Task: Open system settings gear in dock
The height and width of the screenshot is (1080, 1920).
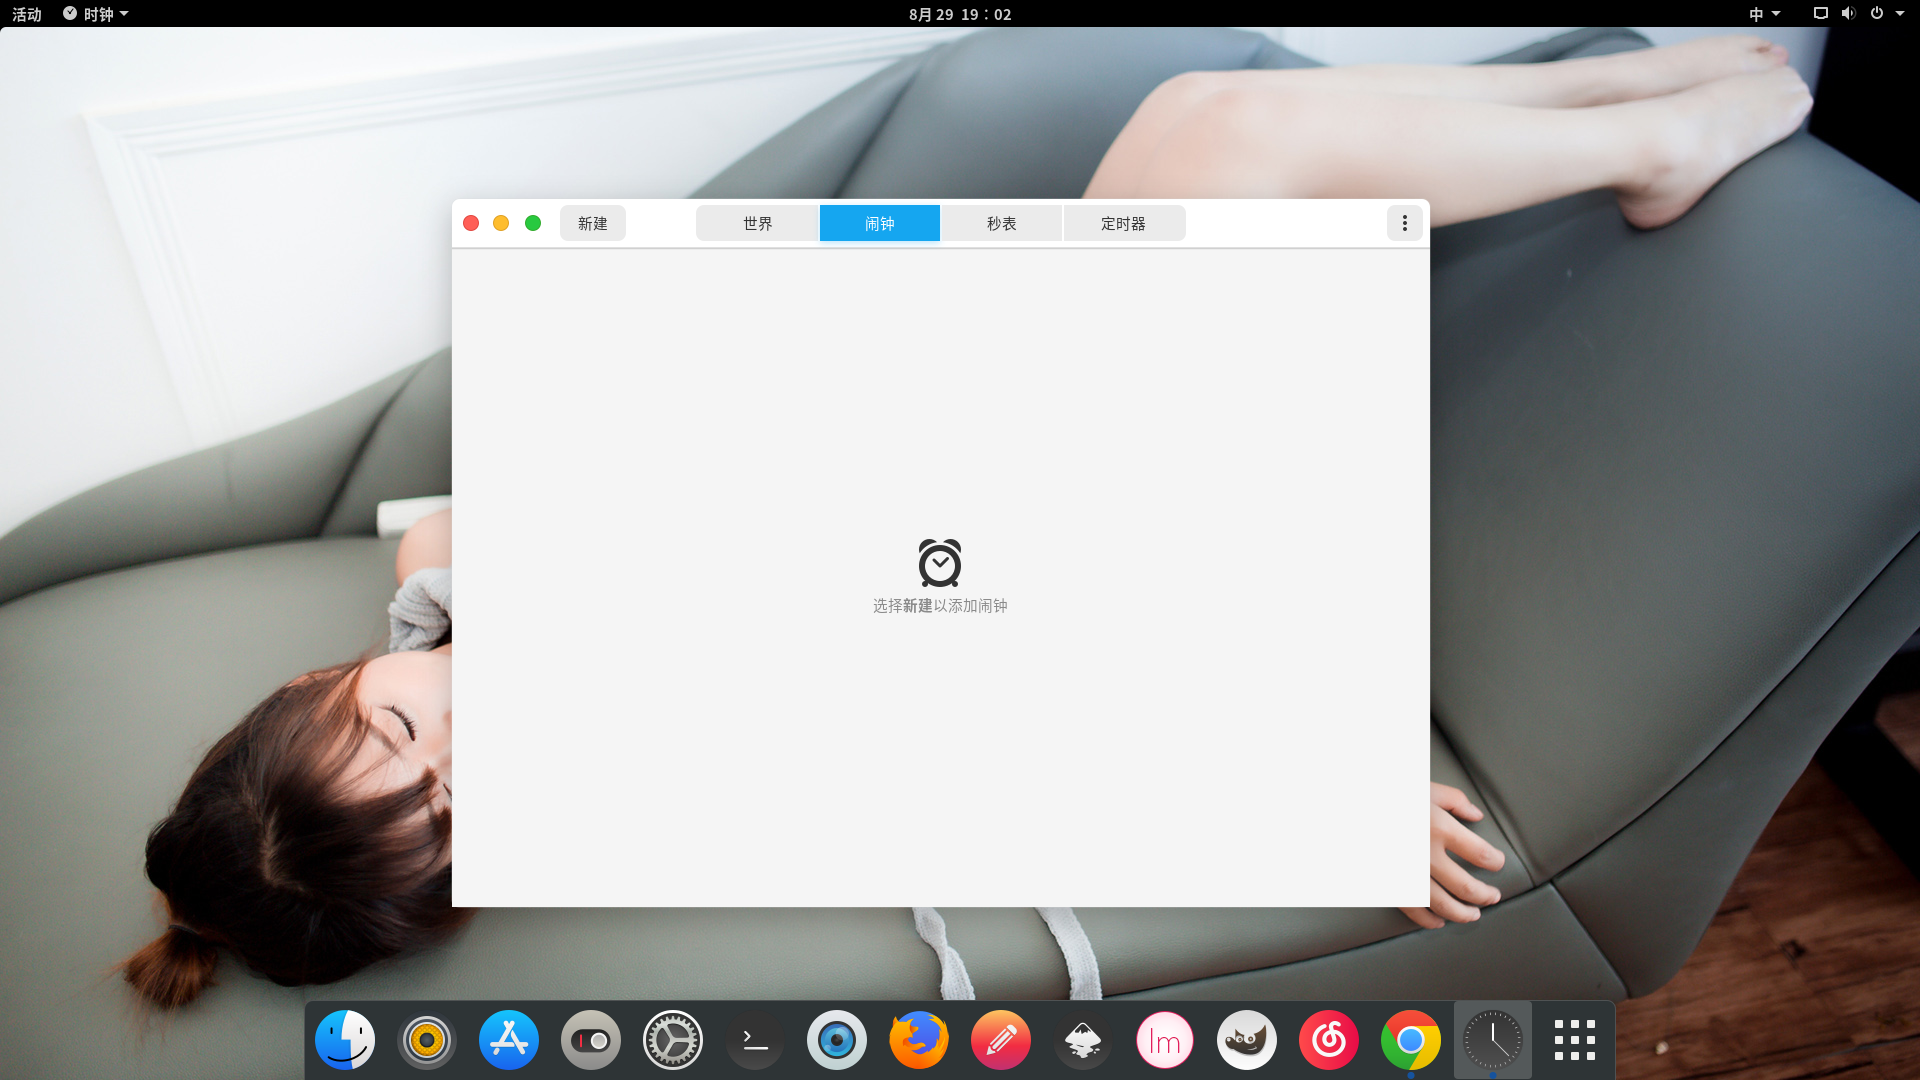Action: tap(673, 1040)
